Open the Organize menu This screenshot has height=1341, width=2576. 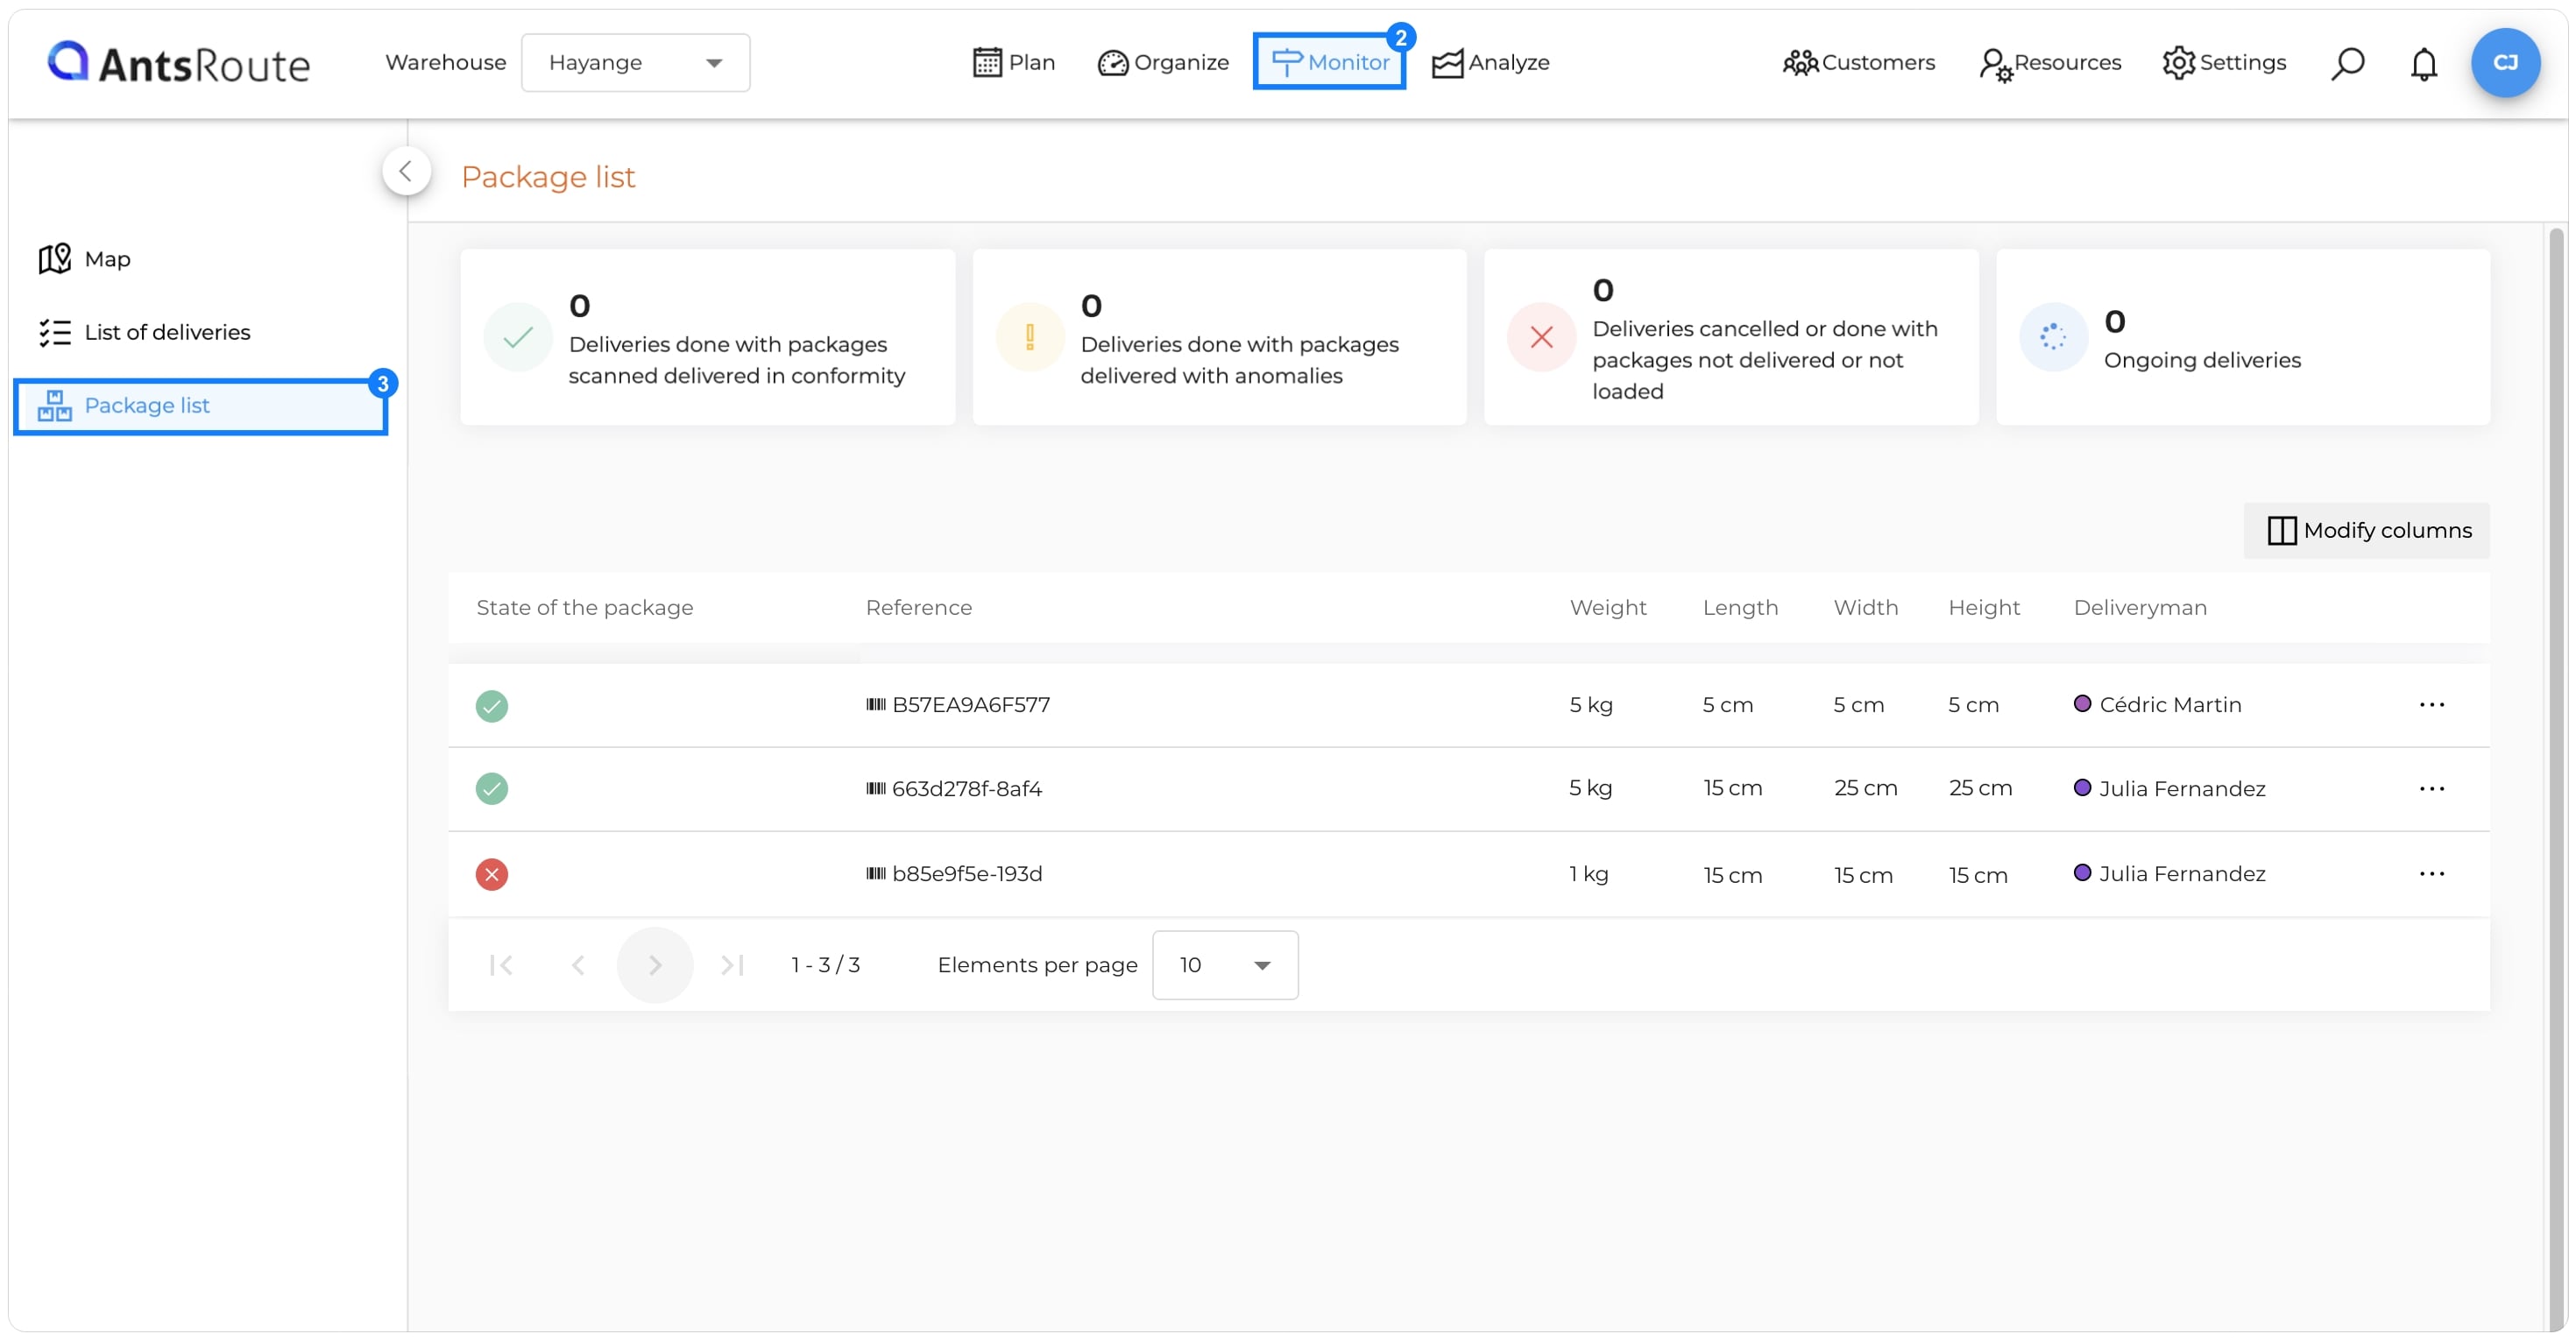coord(1163,63)
